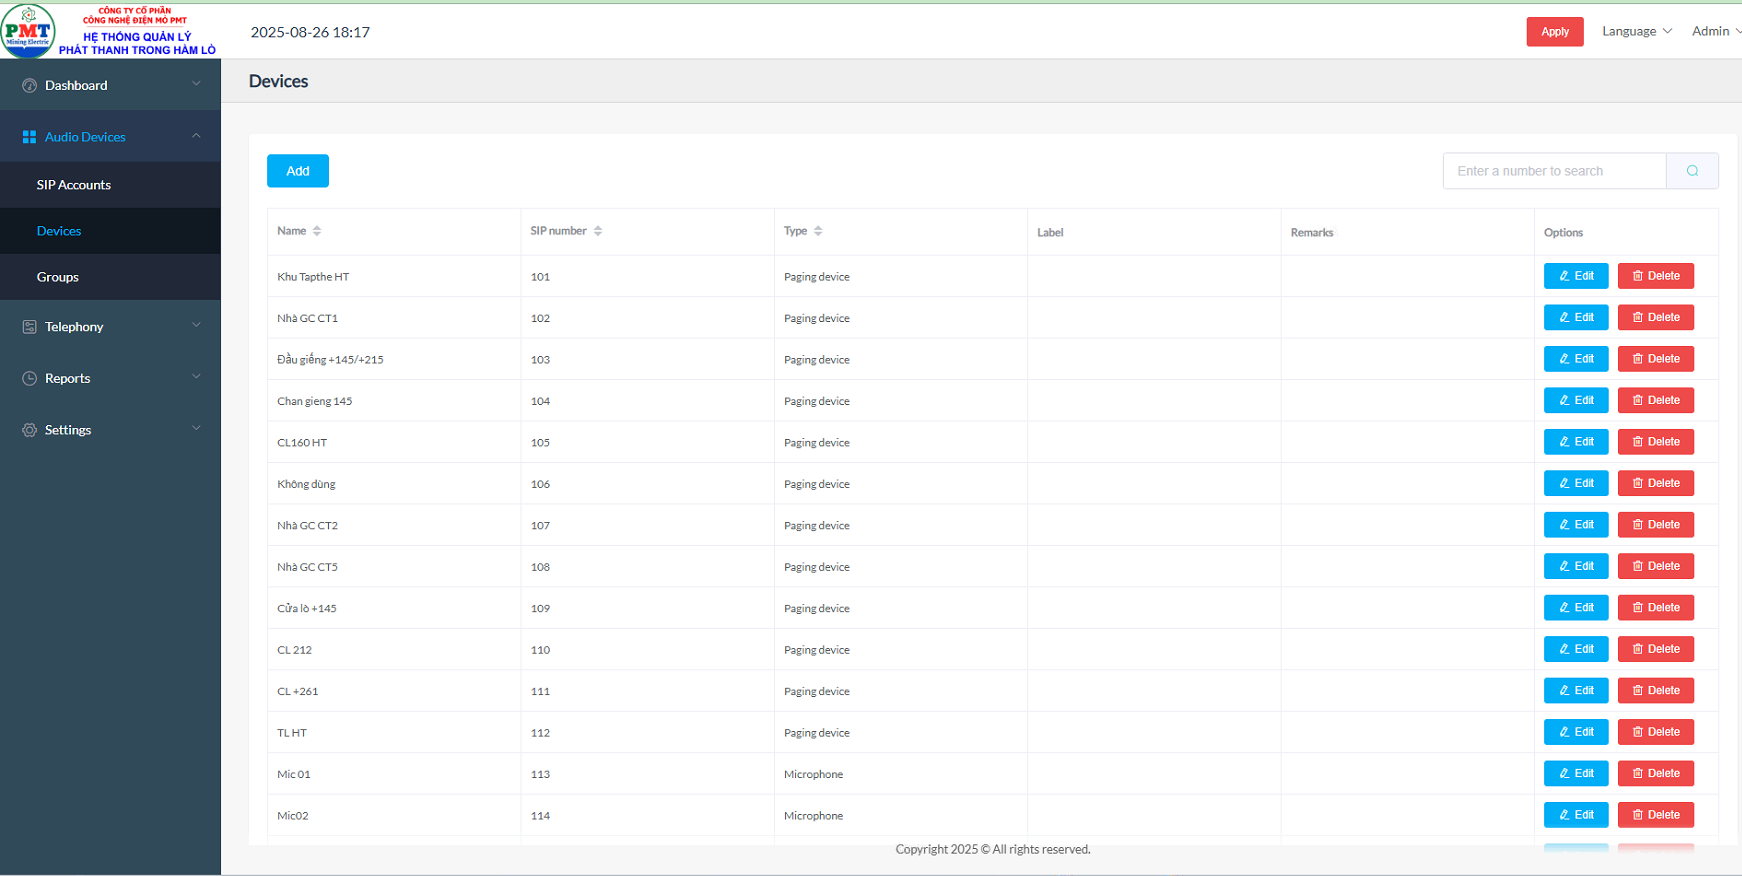Sort devices by SIP number

coord(598,231)
